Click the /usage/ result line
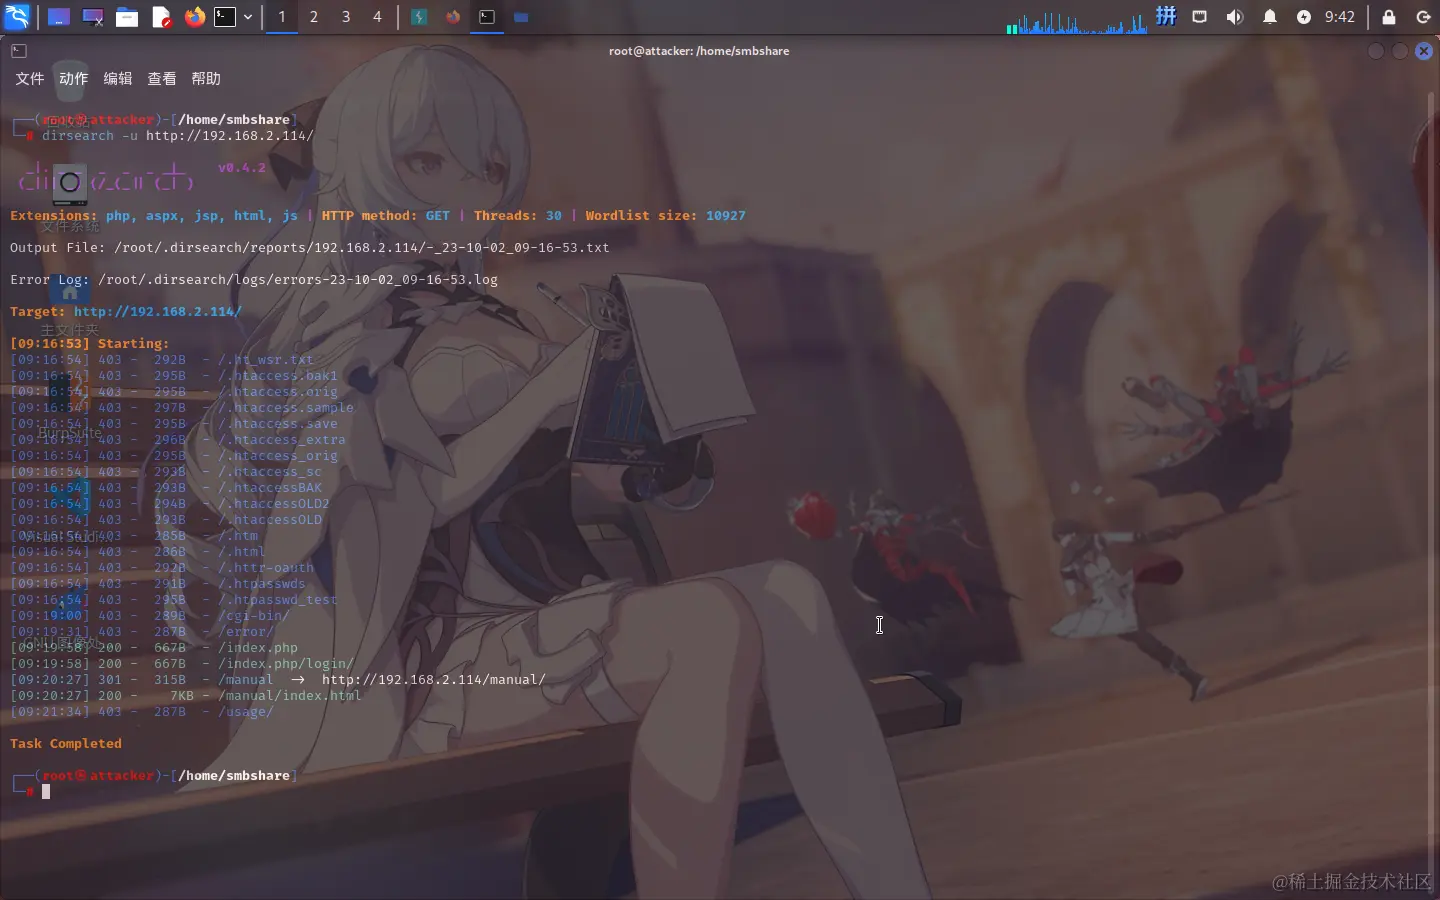Viewport: 1440px width, 900px height. coord(142,712)
